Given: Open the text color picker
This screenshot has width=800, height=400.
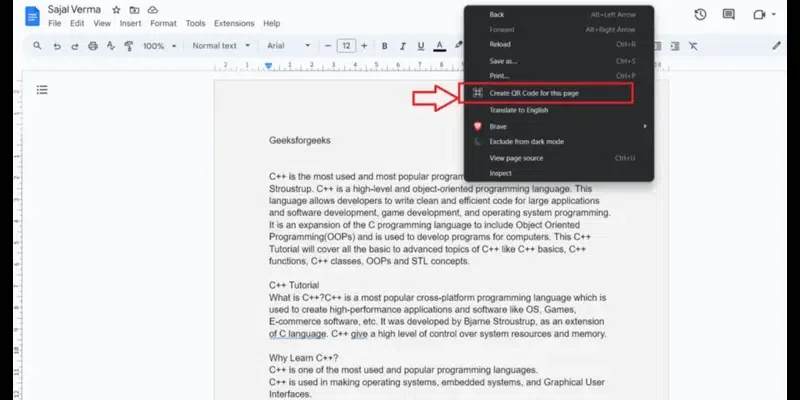Looking at the screenshot, I should [439, 46].
